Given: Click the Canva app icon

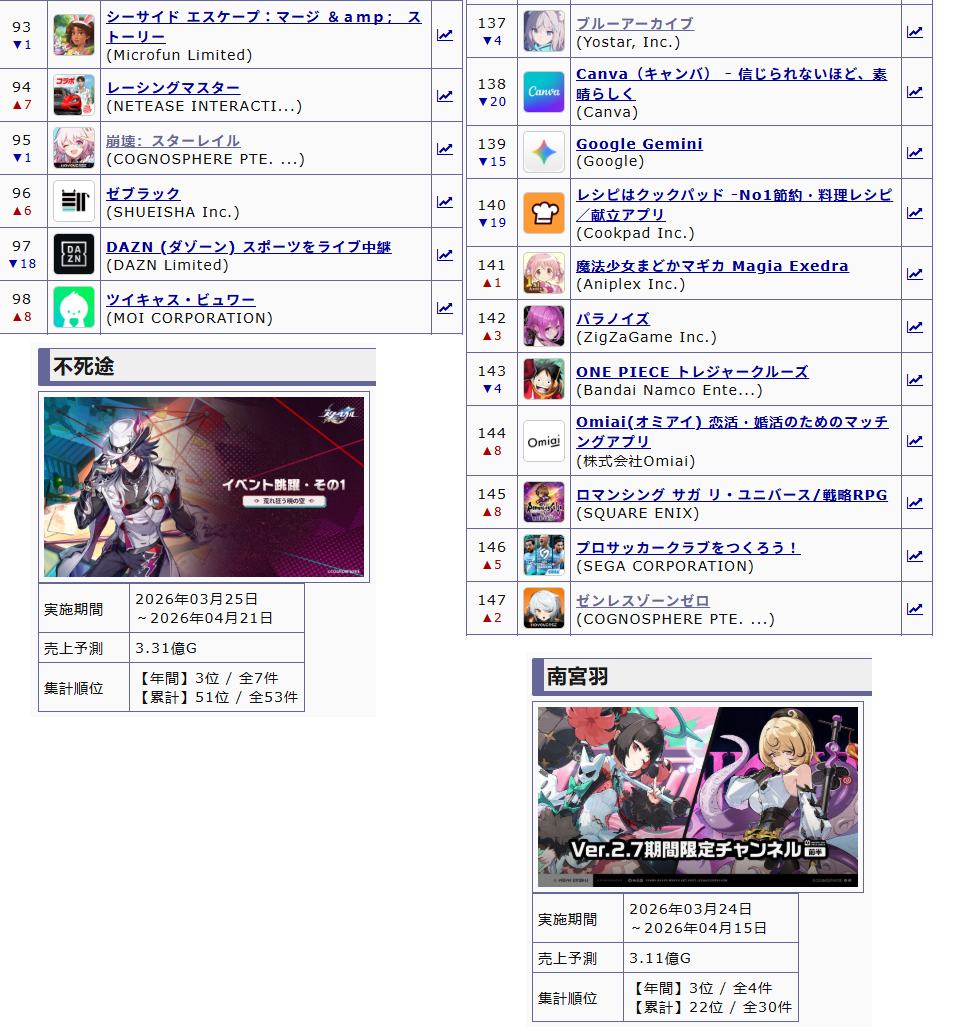Looking at the screenshot, I should coord(543,92).
